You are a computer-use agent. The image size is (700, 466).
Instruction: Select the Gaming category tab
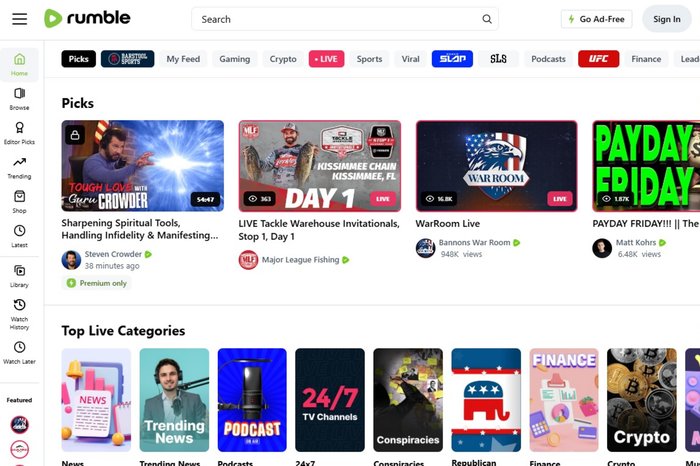235,59
